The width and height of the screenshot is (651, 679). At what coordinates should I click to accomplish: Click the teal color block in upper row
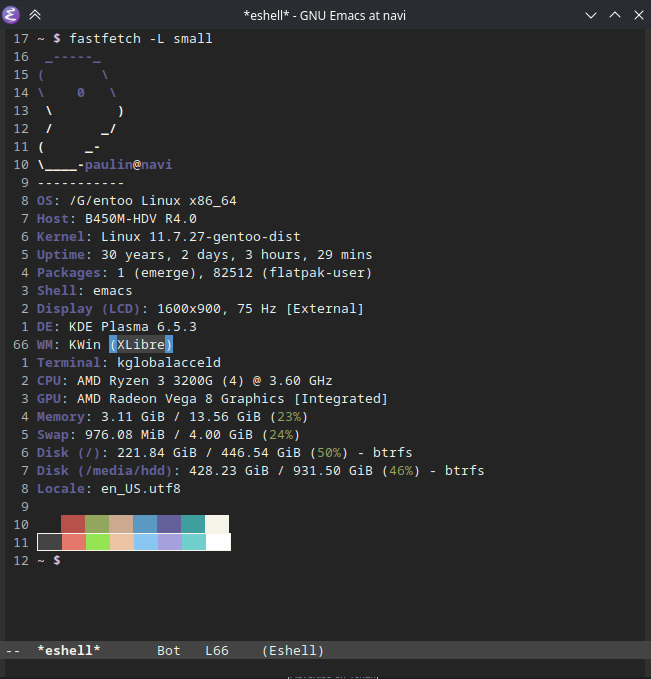193,524
